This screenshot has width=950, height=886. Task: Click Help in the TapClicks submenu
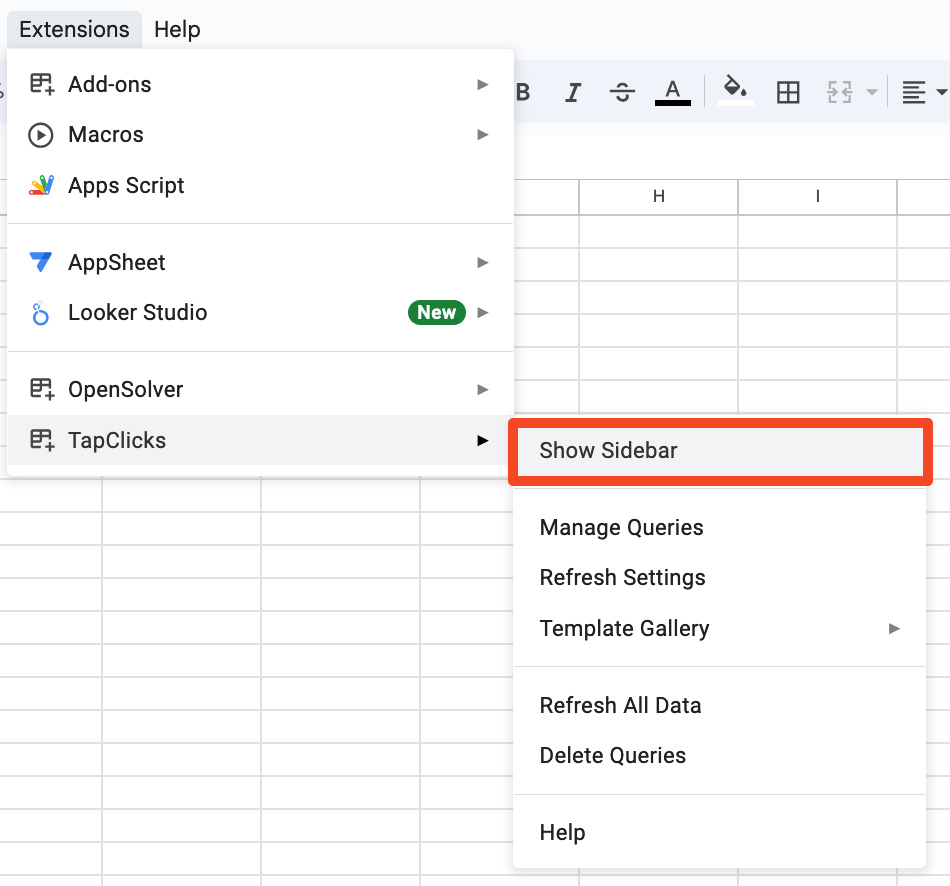point(720,832)
